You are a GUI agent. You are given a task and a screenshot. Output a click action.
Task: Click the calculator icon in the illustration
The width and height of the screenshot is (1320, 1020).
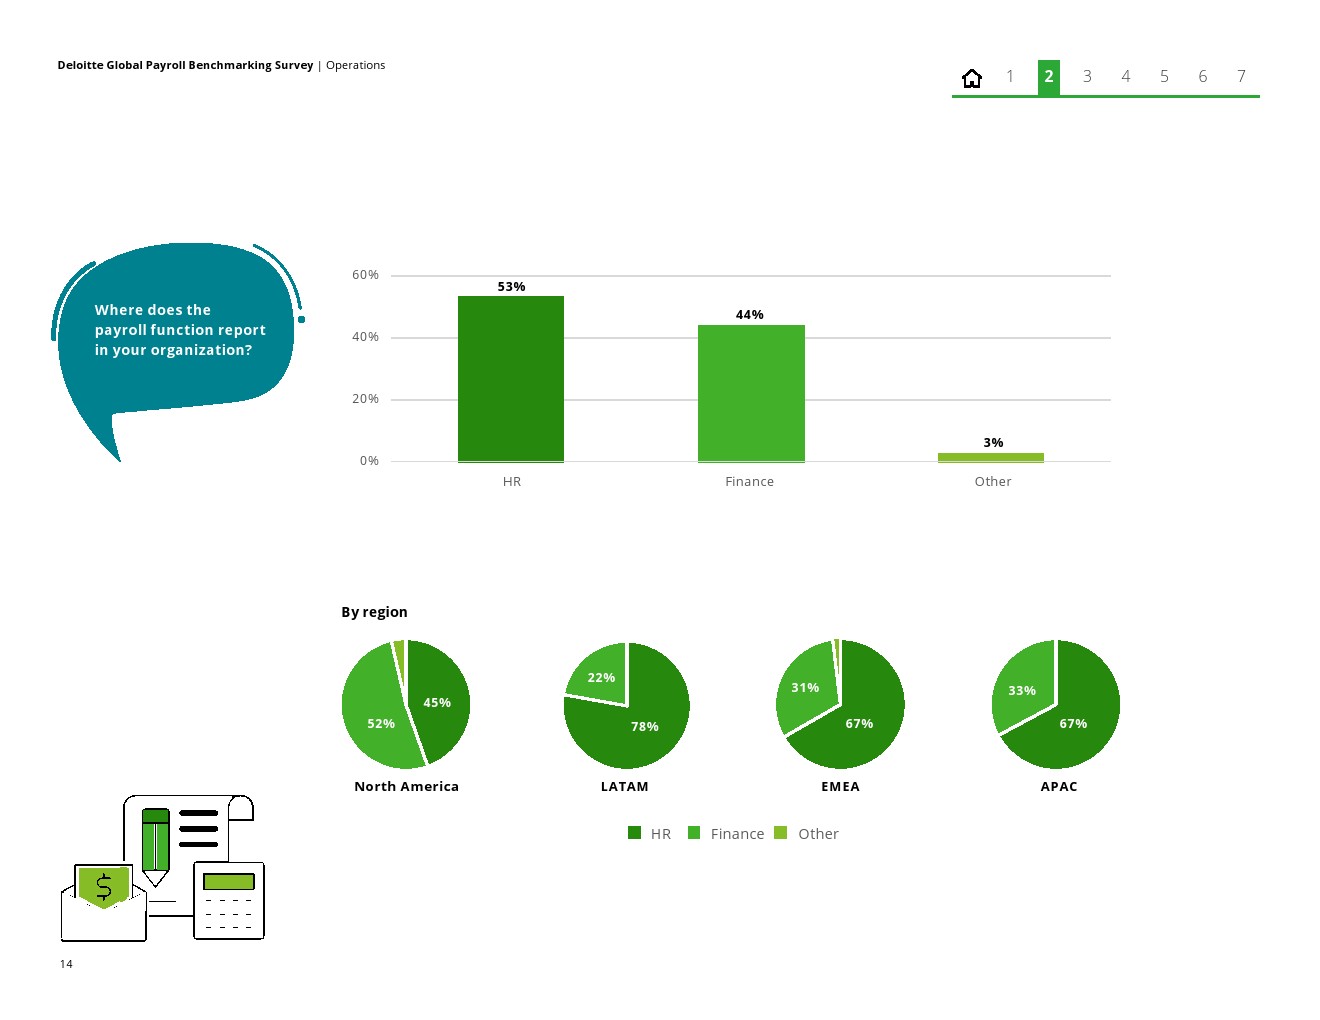point(229,901)
